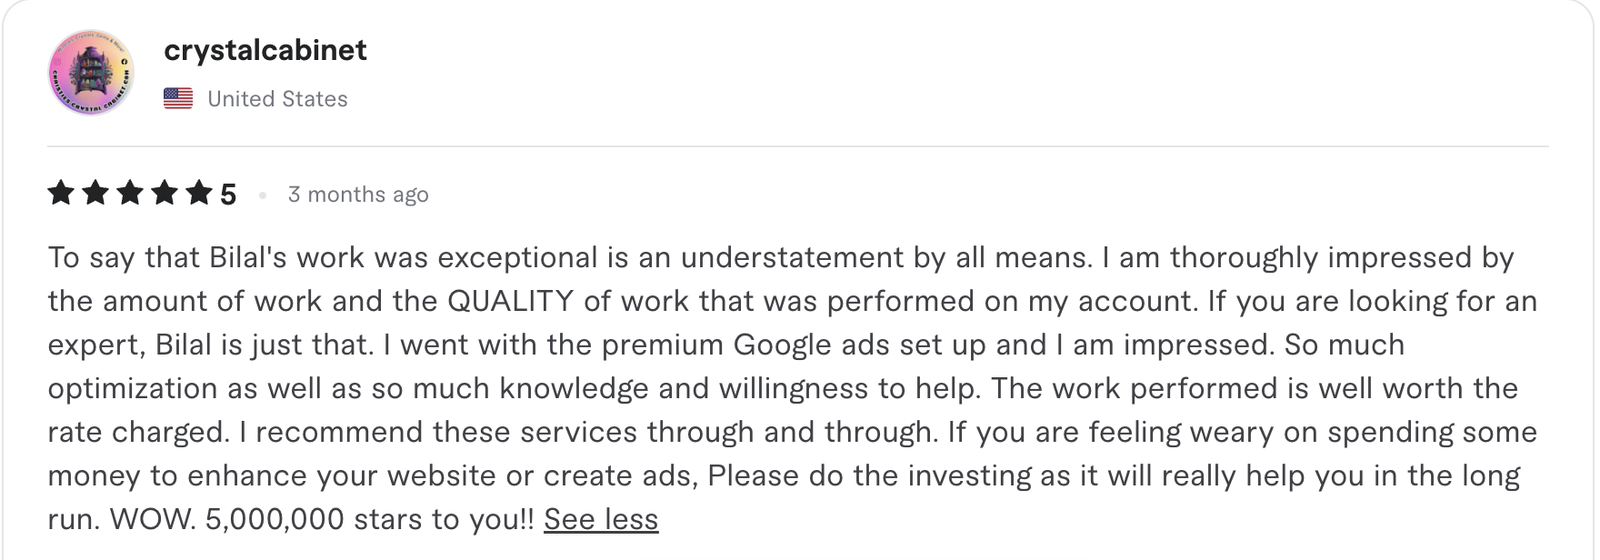Screen dimensions: 1600x560
Task: Click the third rating star
Action: 130,193
